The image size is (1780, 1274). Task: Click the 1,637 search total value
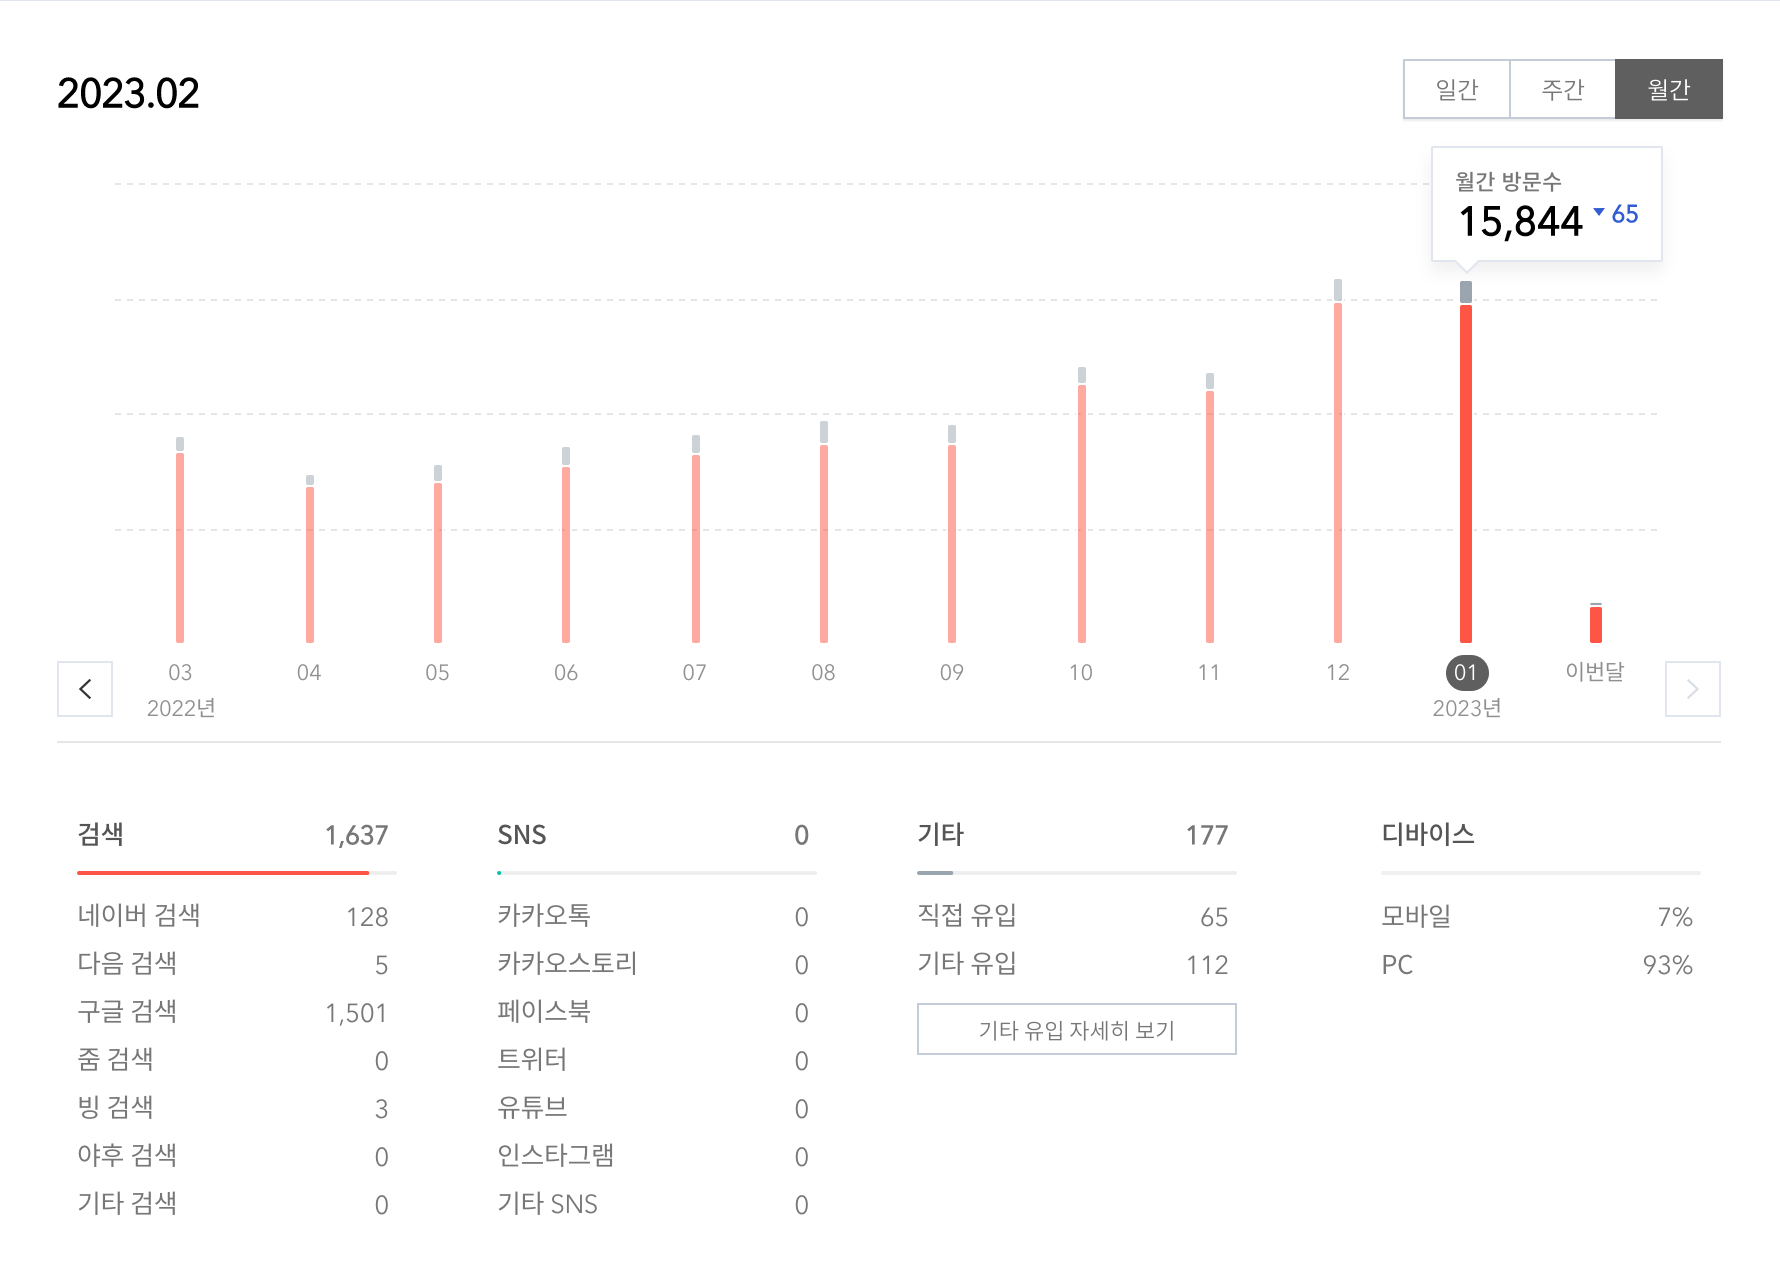[x=357, y=835]
